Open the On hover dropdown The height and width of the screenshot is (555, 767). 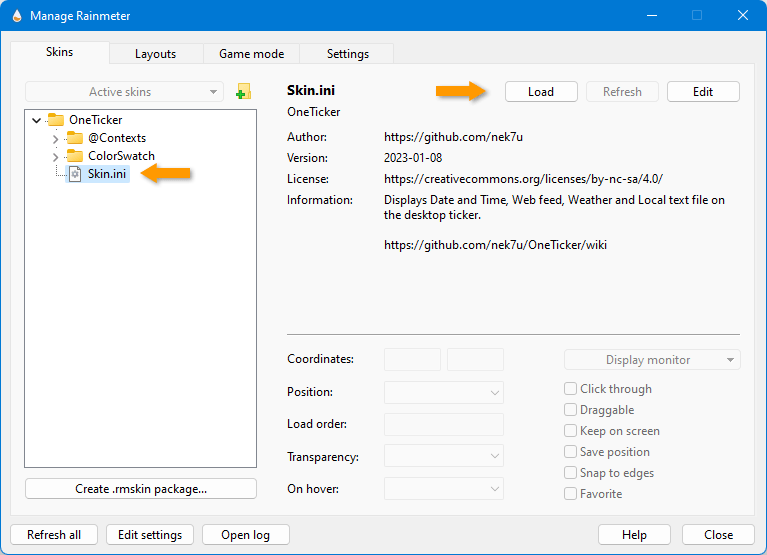pos(444,488)
